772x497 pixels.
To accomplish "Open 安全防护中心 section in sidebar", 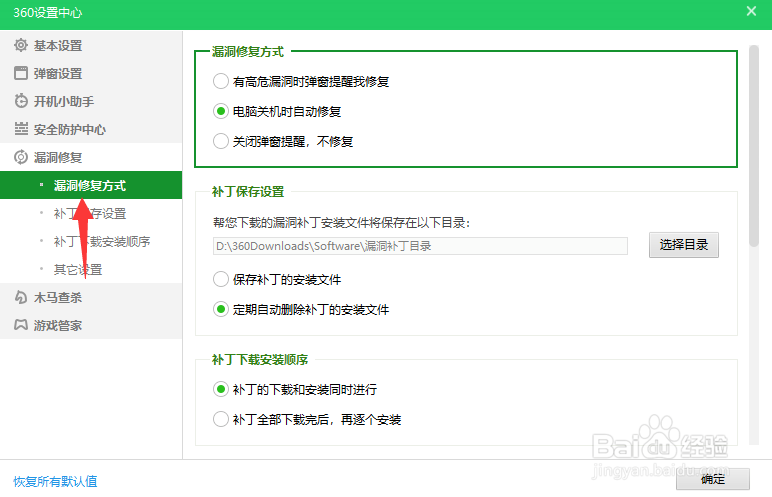I will (91, 129).
